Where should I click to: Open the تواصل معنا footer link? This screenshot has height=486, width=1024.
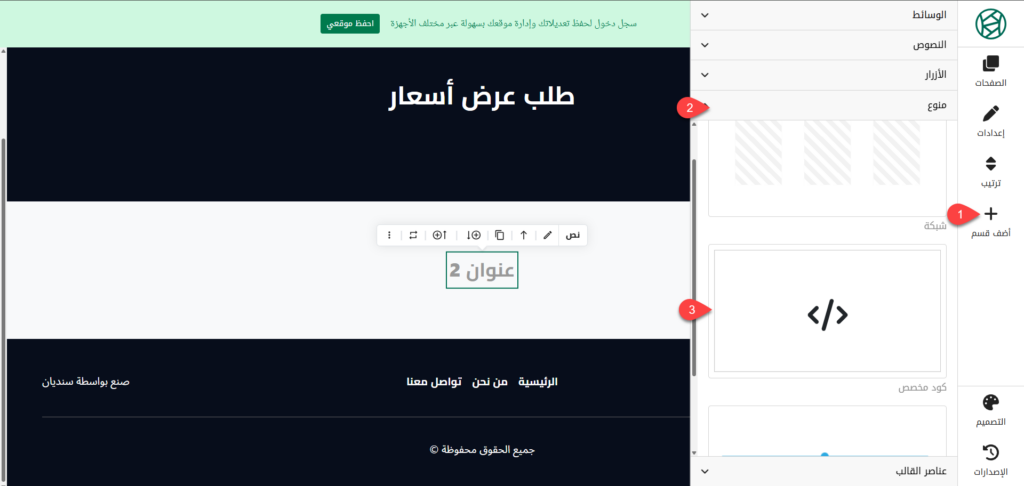pos(434,382)
